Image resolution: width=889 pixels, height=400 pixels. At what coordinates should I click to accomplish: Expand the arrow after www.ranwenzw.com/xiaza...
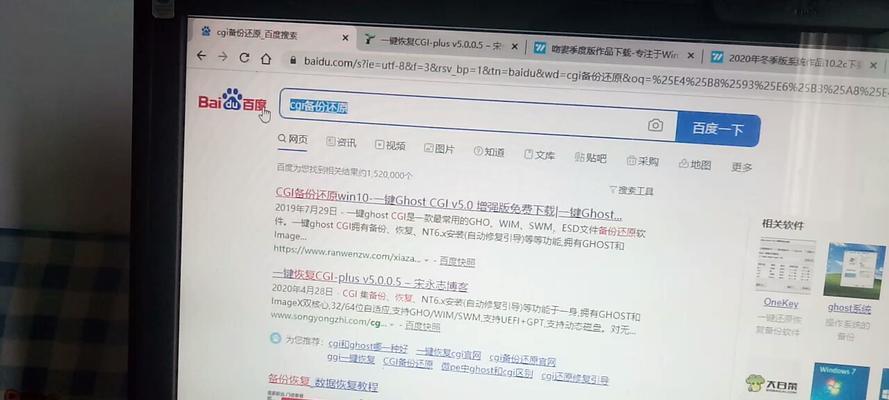point(426,259)
